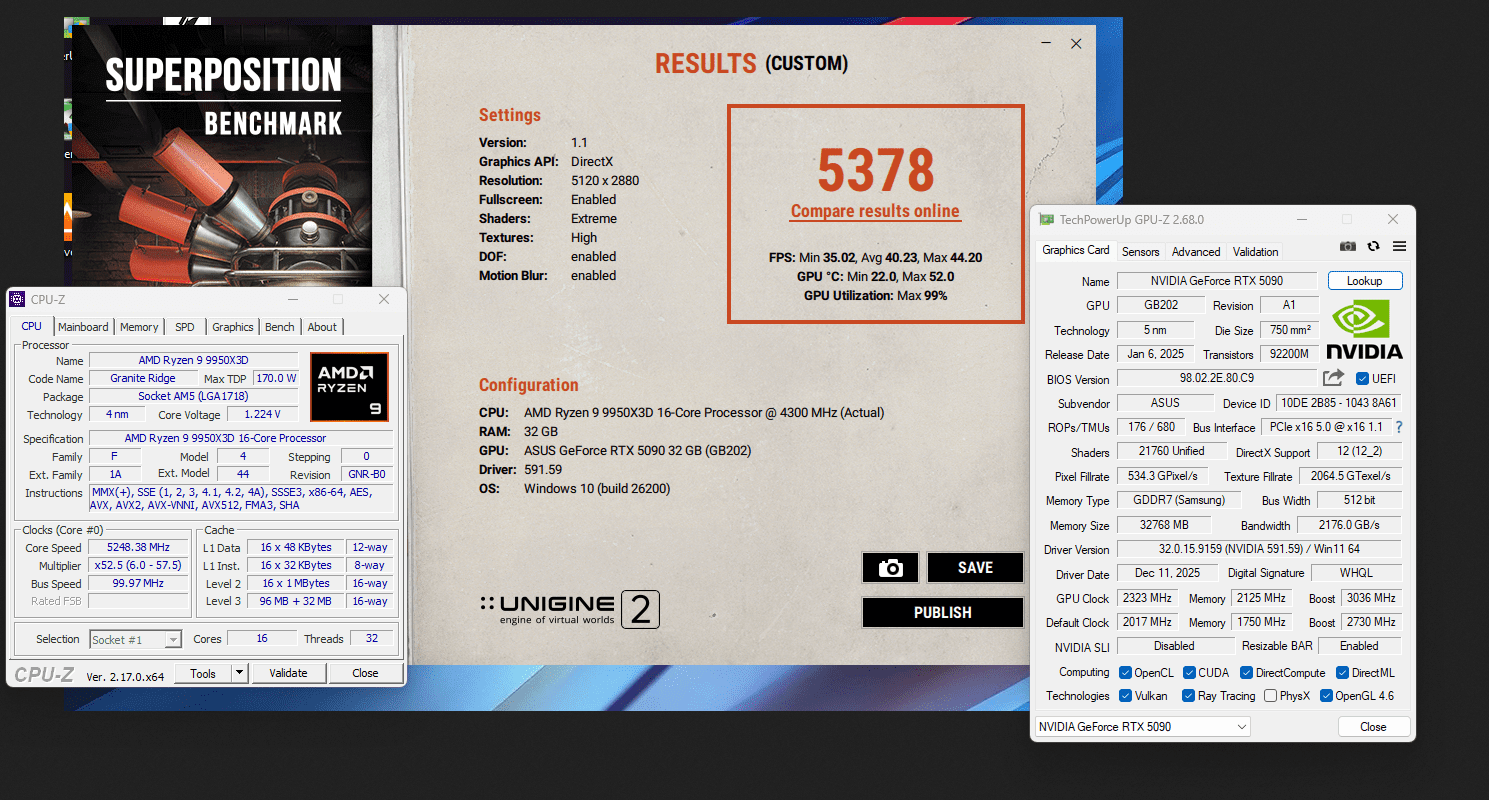Click the 5378 benchmark score
1489x800 pixels.
pos(876,169)
